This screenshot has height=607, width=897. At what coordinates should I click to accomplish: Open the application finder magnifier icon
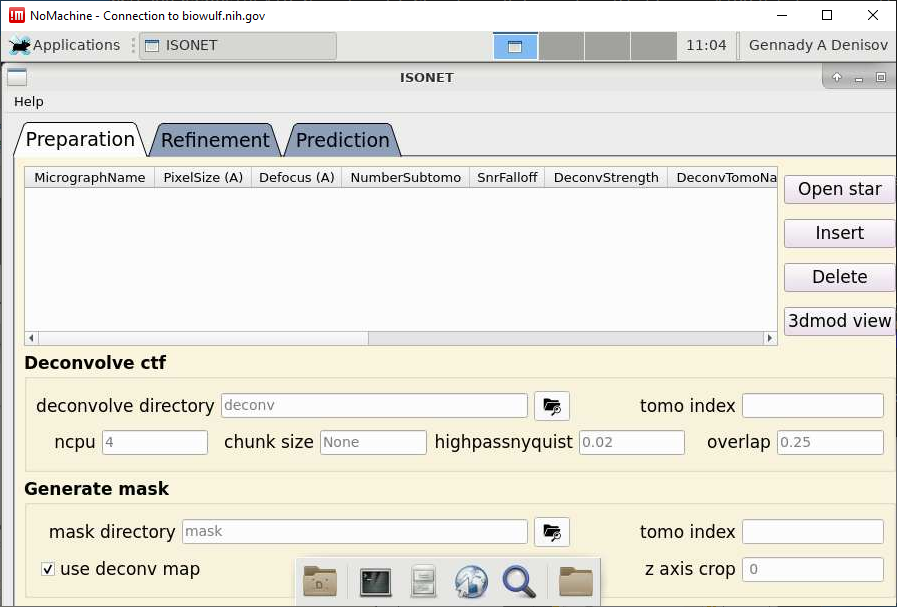click(519, 582)
